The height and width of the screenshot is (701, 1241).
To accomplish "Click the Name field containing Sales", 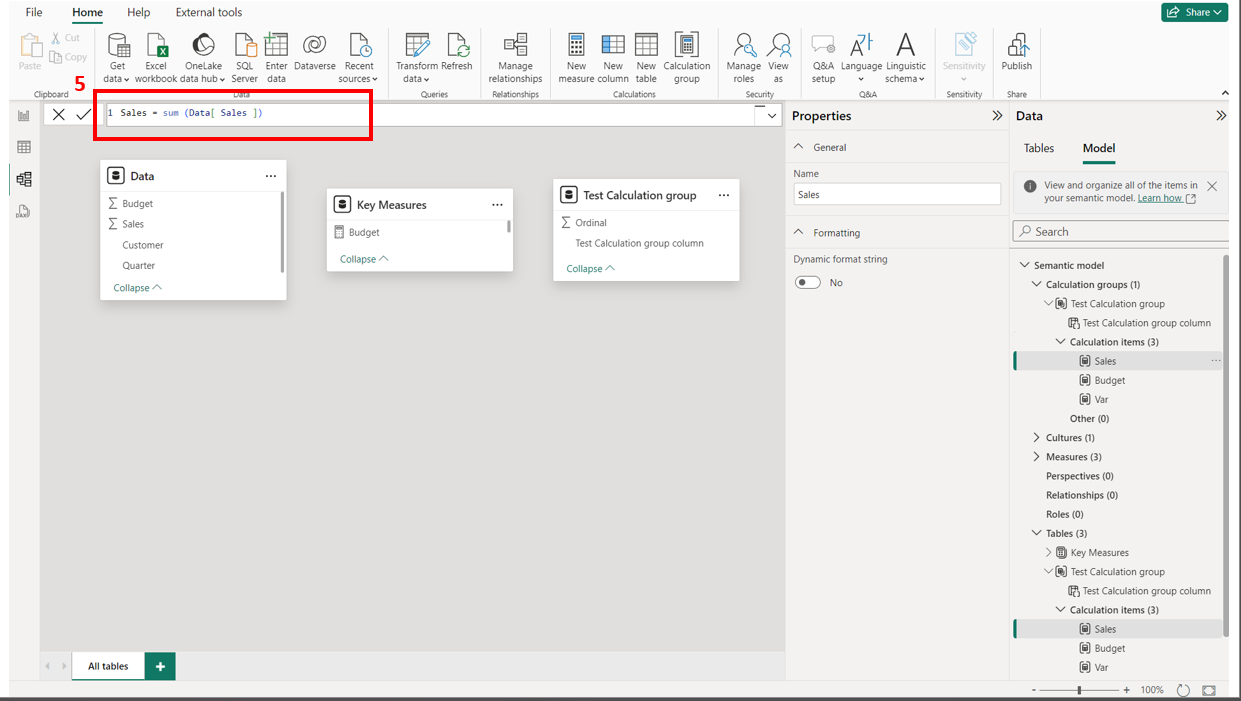I will tap(897, 195).
